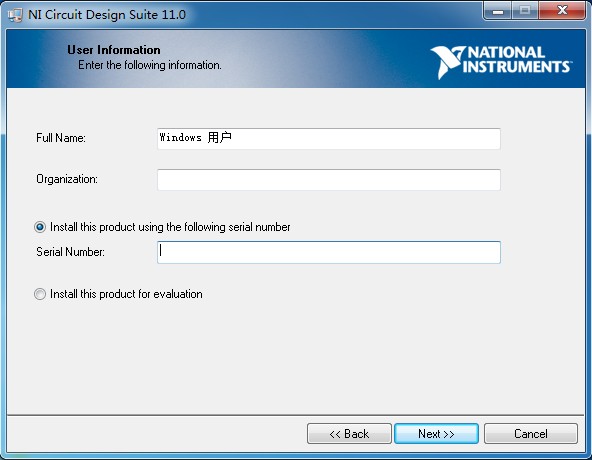Viewport: 592px width, 460px height.
Task: Click the 'Organization:' label
Action: coord(67,179)
